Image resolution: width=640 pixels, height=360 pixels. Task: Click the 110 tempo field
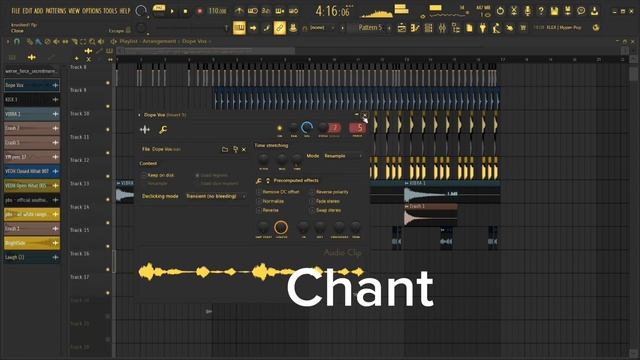(217, 11)
